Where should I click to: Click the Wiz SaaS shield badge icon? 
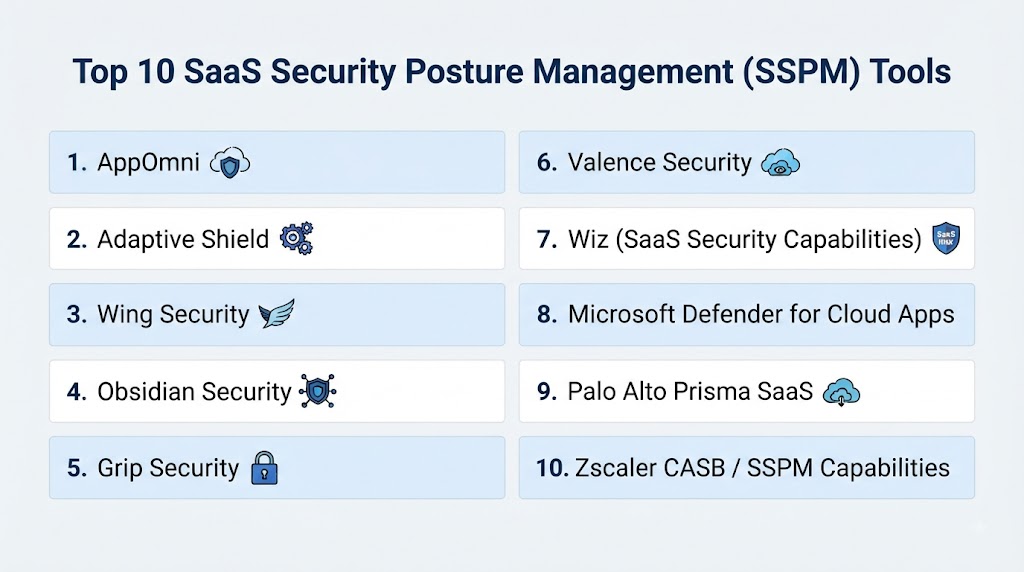coord(946,238)
